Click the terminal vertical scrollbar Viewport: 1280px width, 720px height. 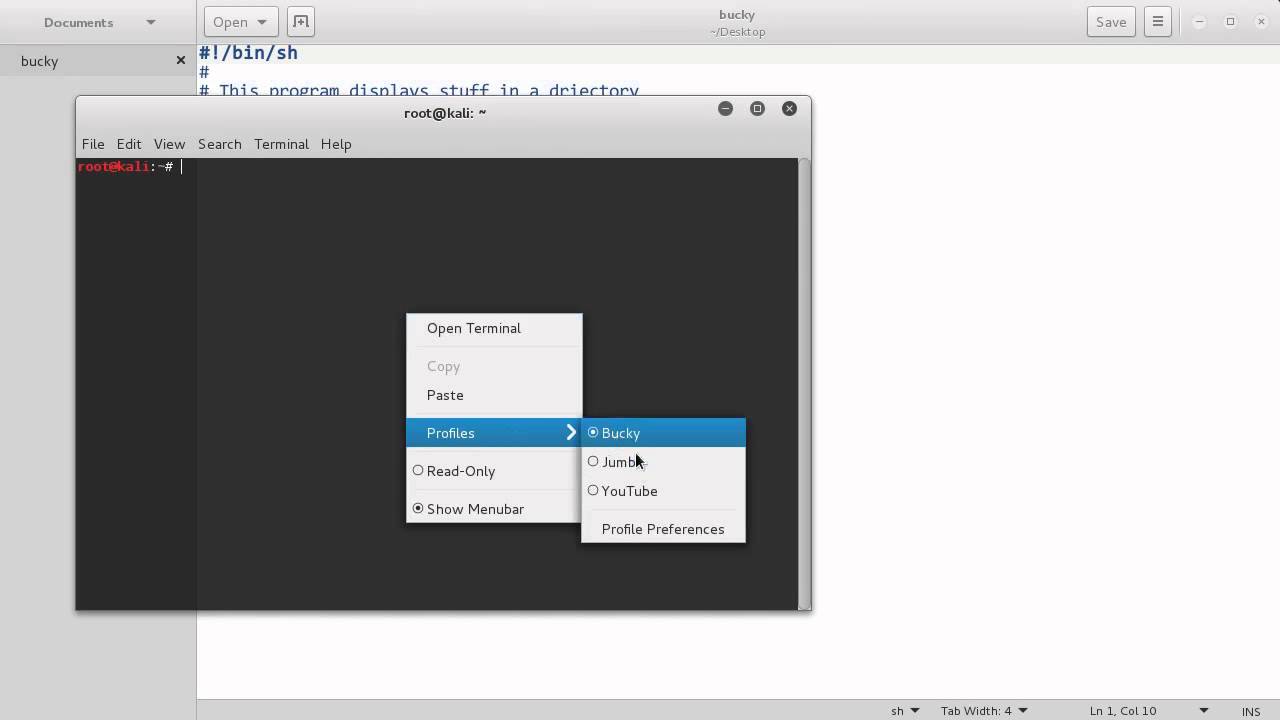click(x=804, y=384)
